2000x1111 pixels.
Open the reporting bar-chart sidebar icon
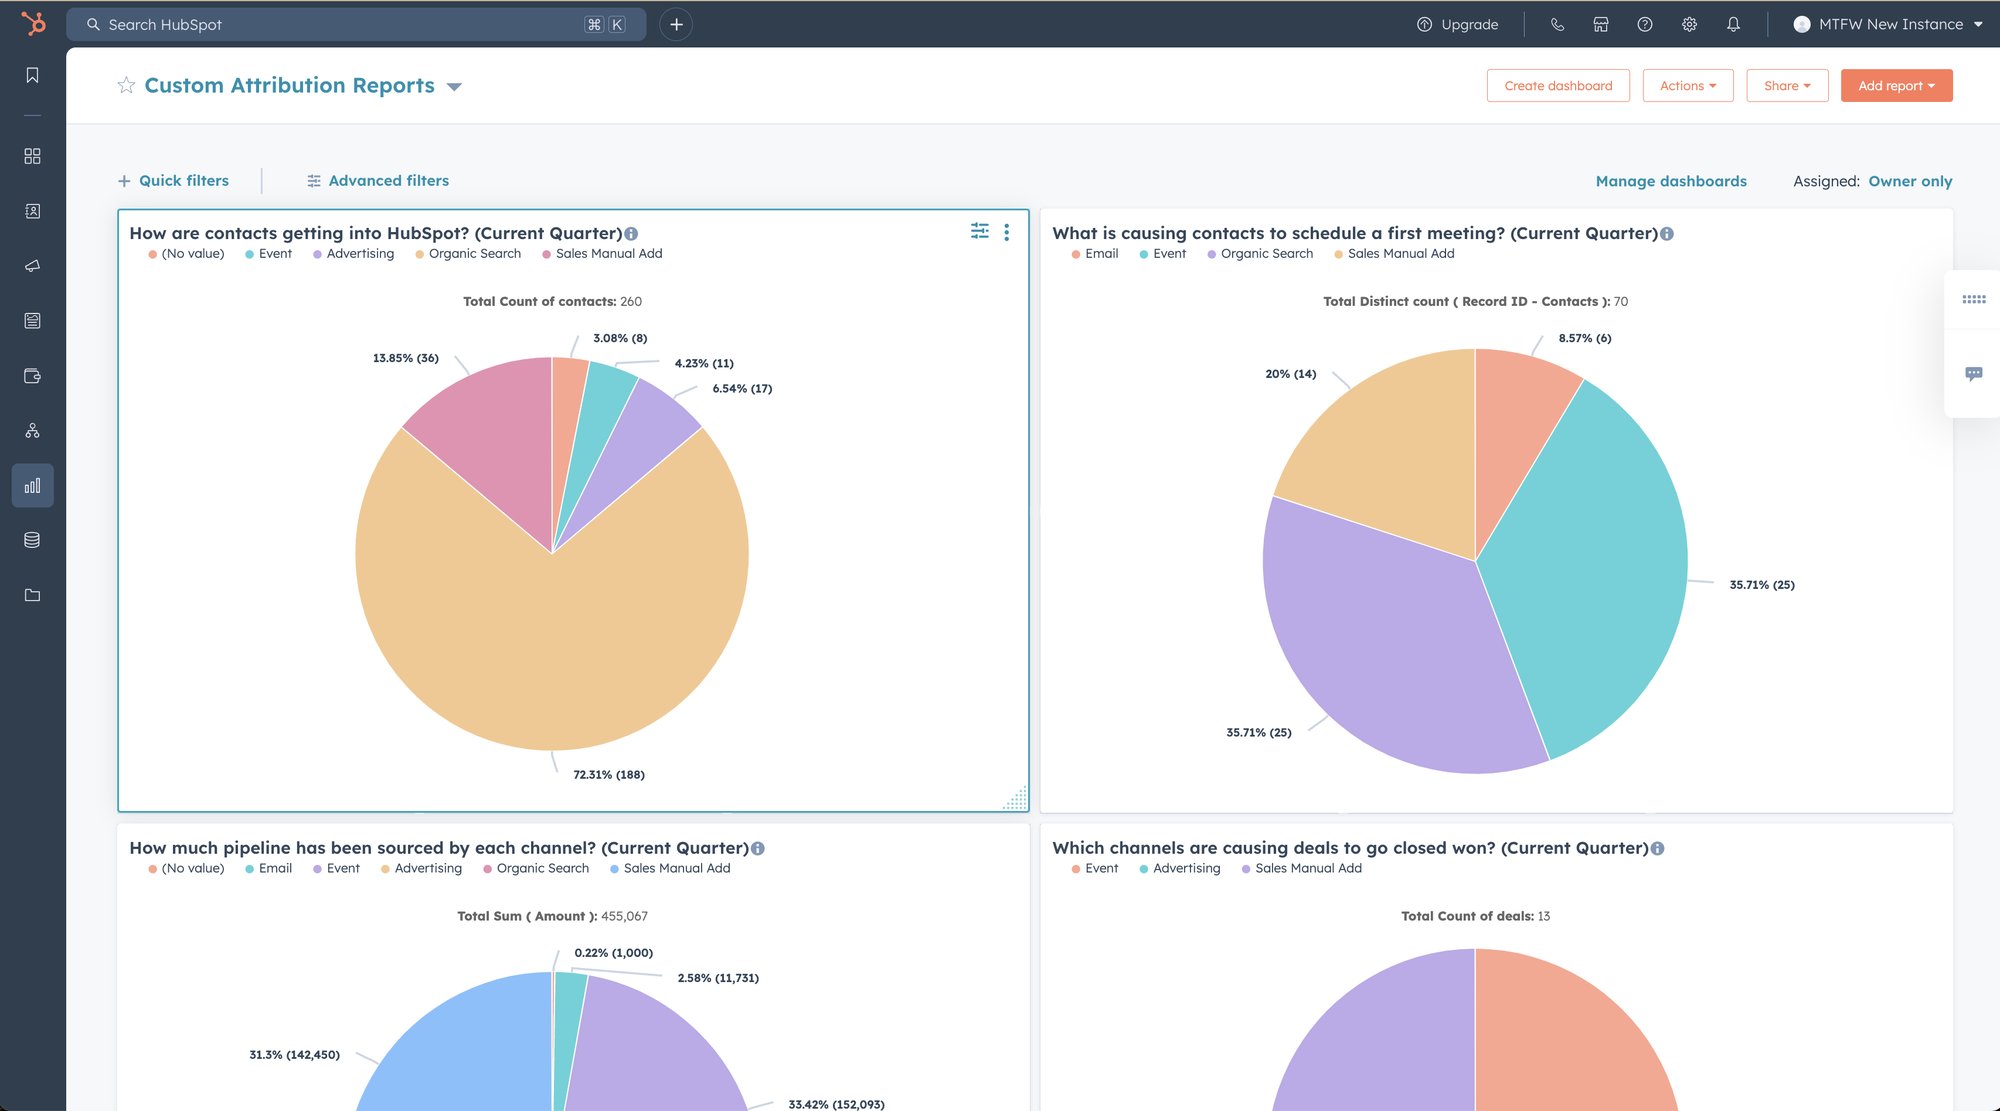pos(32,486)
